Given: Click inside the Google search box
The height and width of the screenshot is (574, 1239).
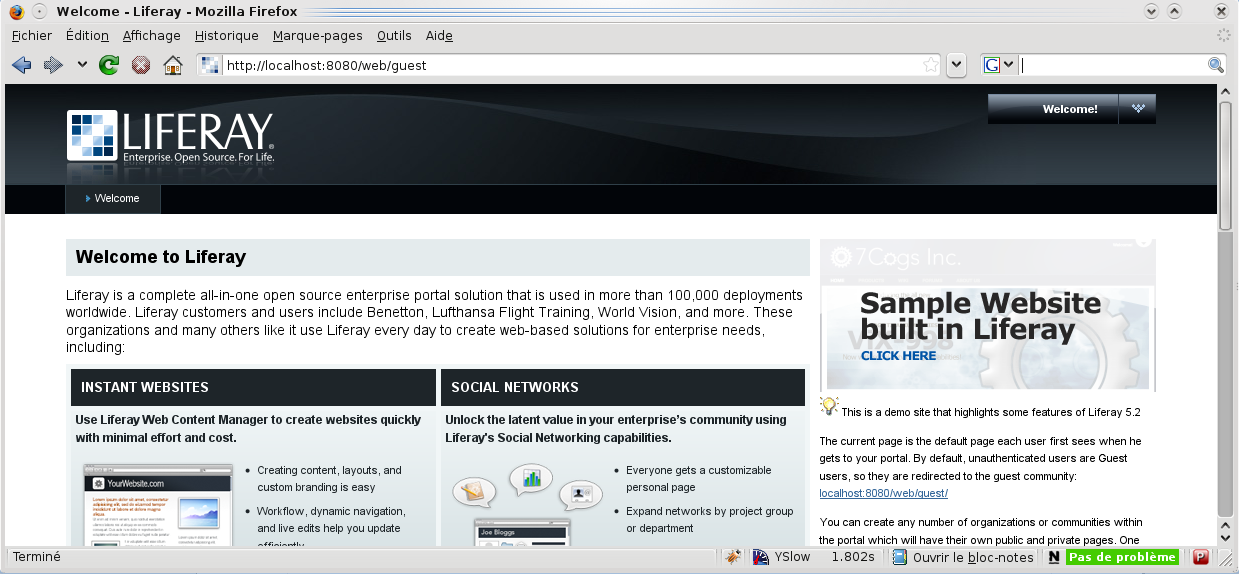Looking at the screenshot, I should click(1111, 65).
